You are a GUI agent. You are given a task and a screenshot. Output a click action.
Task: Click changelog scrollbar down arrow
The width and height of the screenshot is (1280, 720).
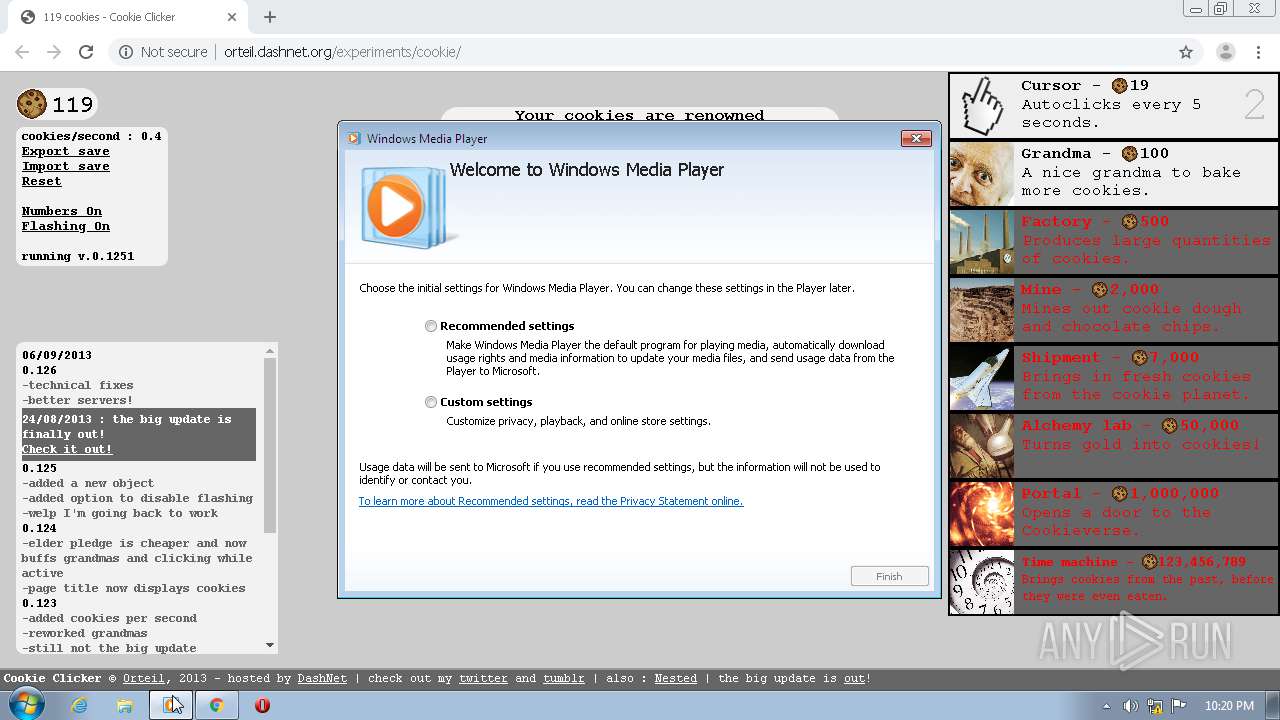[x=270, y=645]
